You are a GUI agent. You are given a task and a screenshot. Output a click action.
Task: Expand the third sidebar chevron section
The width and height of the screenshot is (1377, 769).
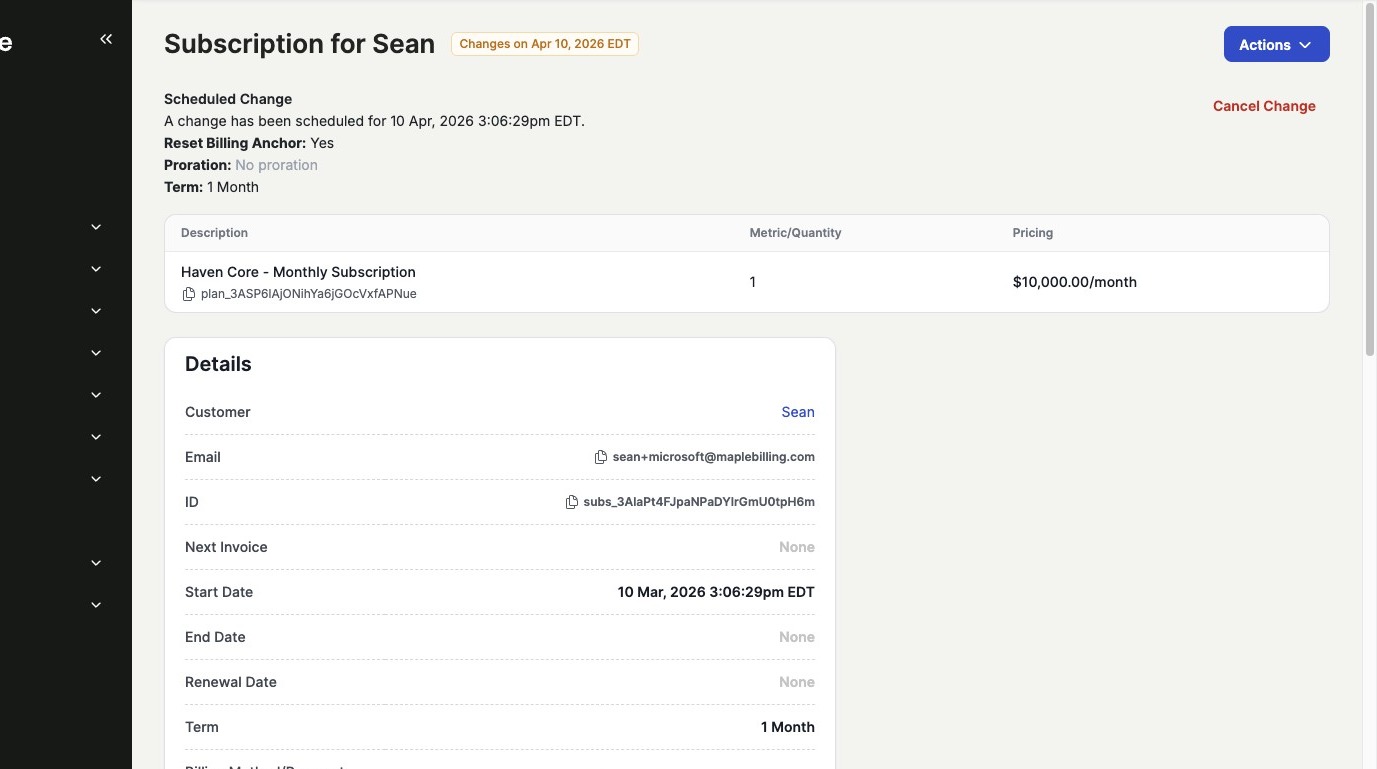tap(96, 311)
